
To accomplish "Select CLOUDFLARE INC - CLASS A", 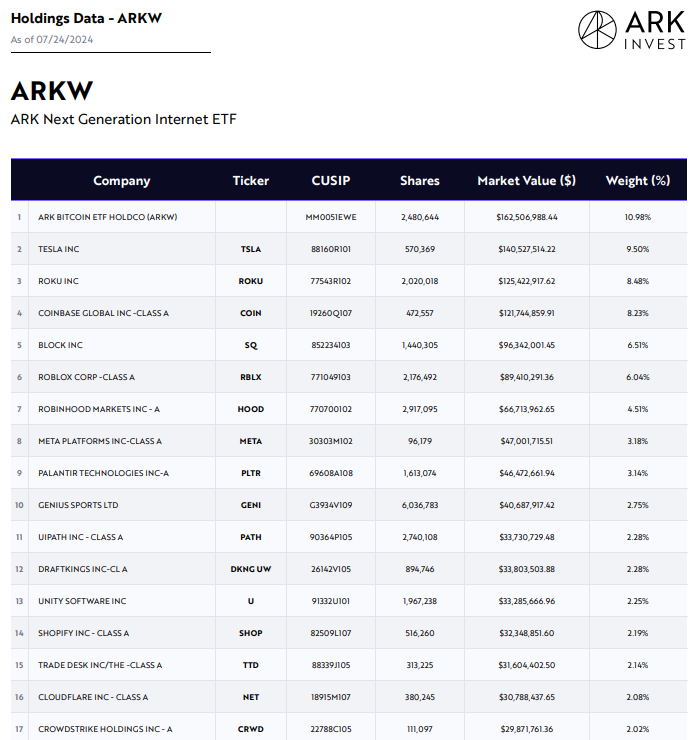I will click(x=93, y=697).
